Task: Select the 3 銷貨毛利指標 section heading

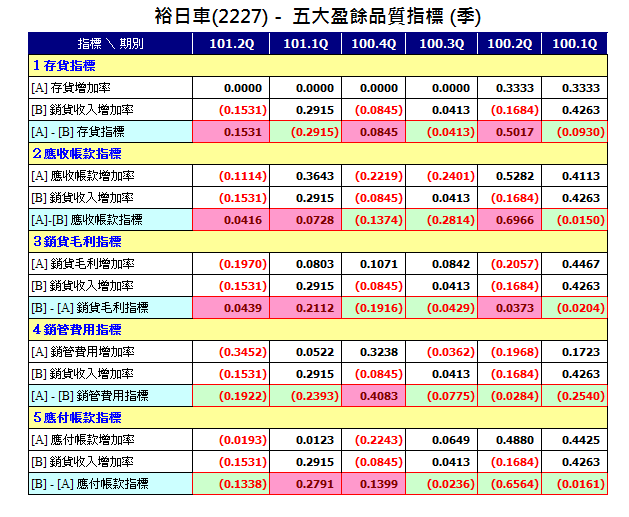Action: 77,241
